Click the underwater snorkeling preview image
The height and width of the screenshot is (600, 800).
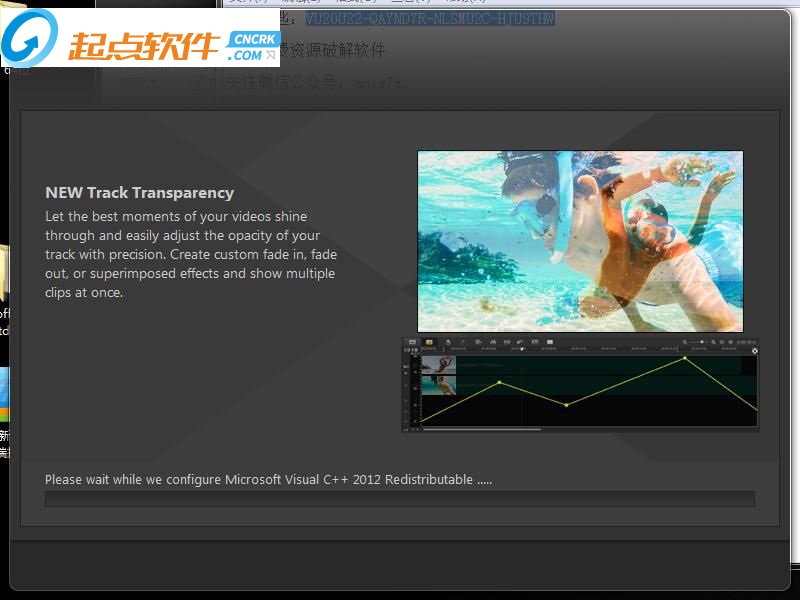(580, 241)
